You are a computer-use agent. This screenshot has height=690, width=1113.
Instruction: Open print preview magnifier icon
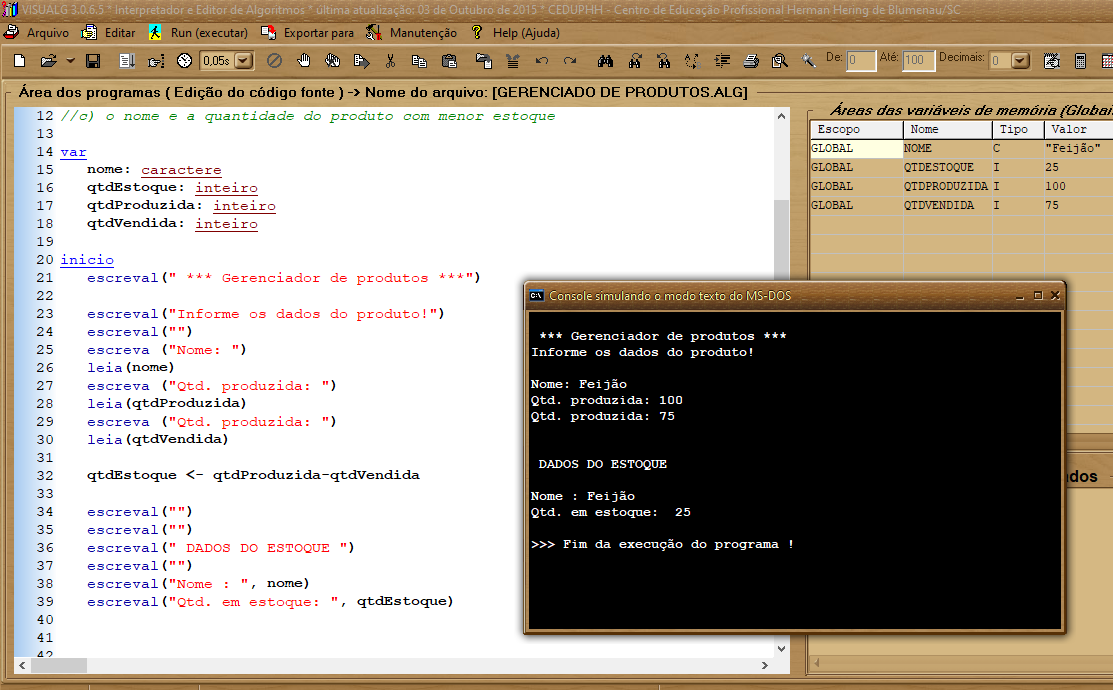(x=779, y=61)
